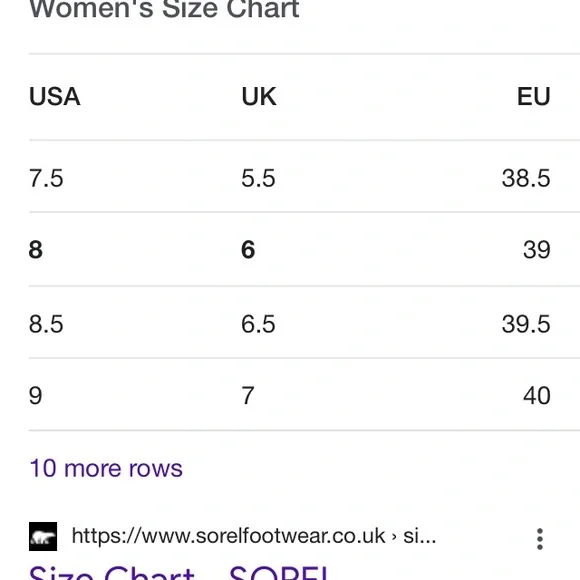The height and width of the screenshot is (580, 580).
Task: Click the EU size 38.5 cell
Action: point(526,178)
